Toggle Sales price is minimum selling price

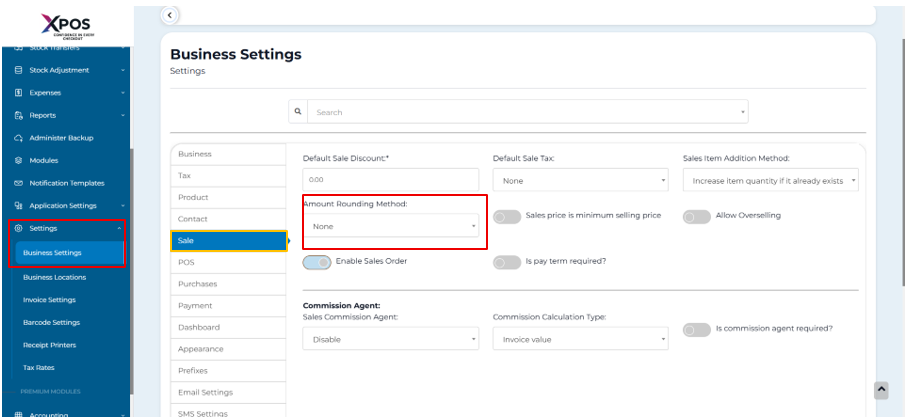pos(507,216)
